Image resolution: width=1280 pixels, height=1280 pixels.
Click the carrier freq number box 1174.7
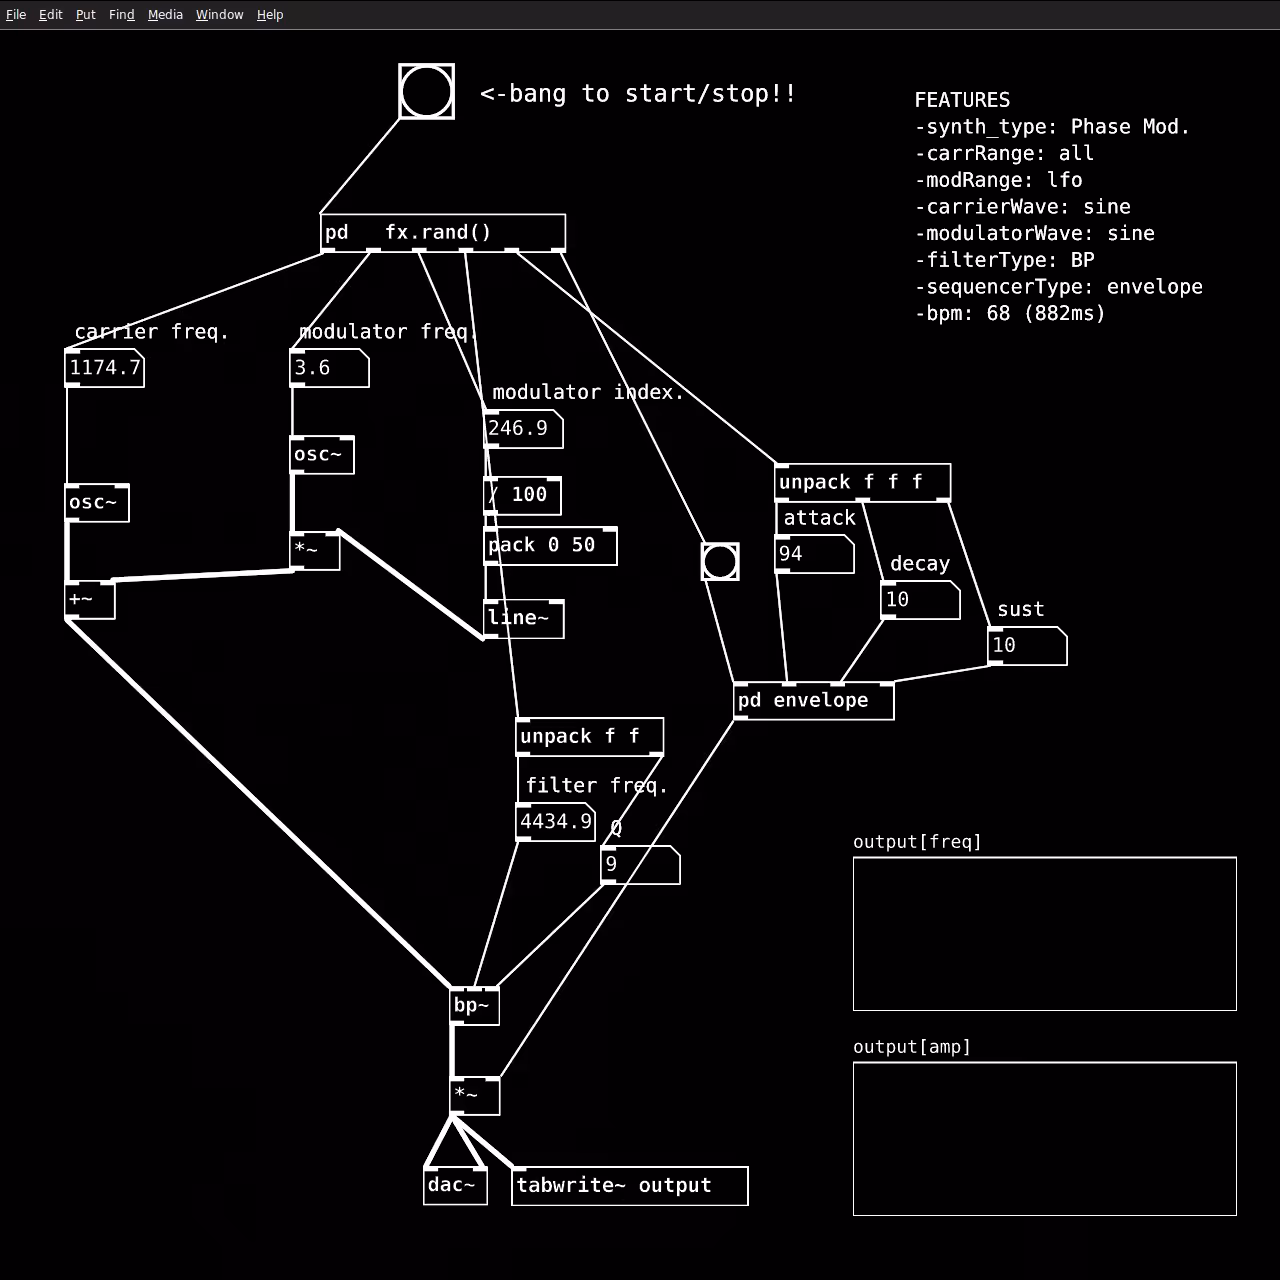pos(105,368)
